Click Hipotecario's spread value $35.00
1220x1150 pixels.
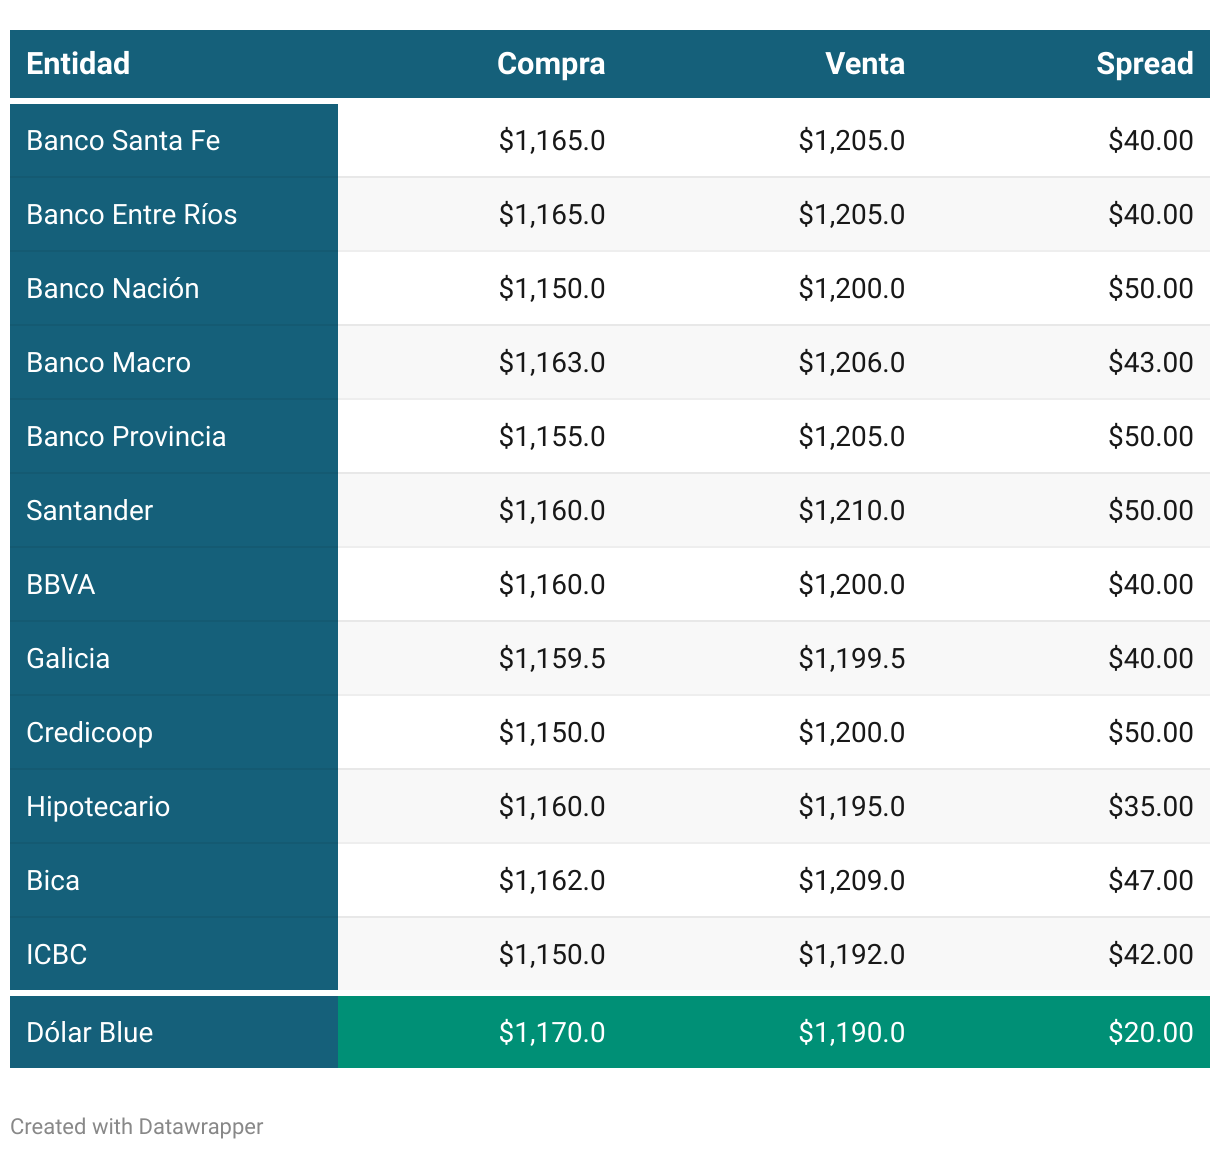pos(1150,807)
